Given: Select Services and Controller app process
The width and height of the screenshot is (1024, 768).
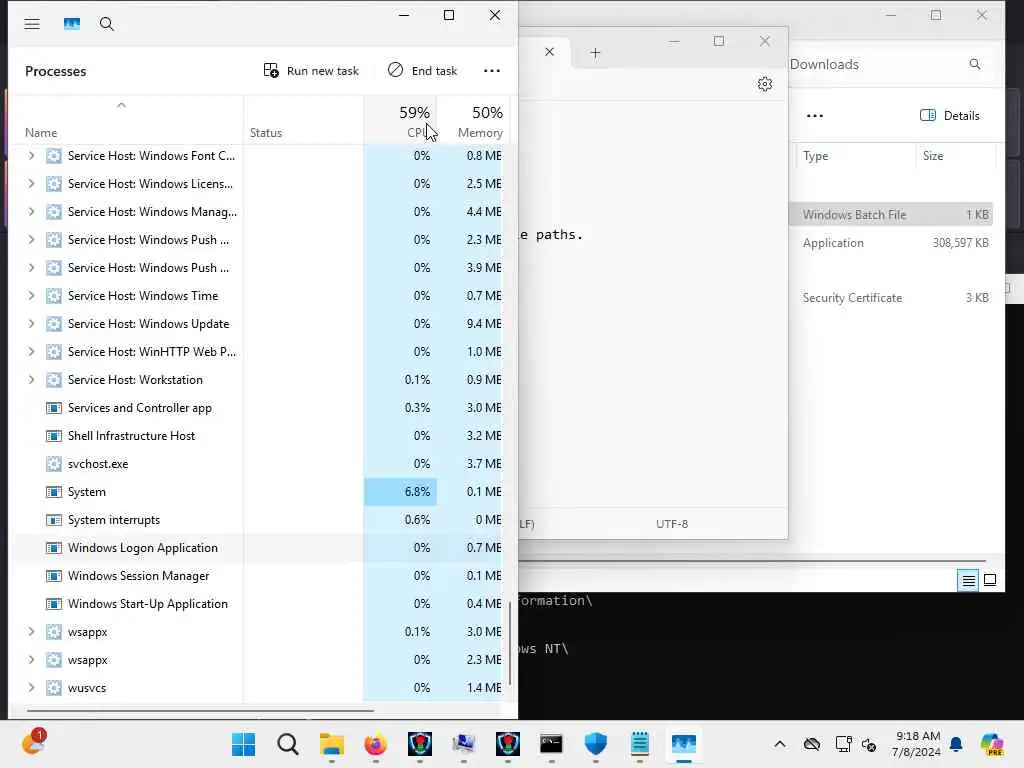Looking at the screenshot, I should pos(259,408).
